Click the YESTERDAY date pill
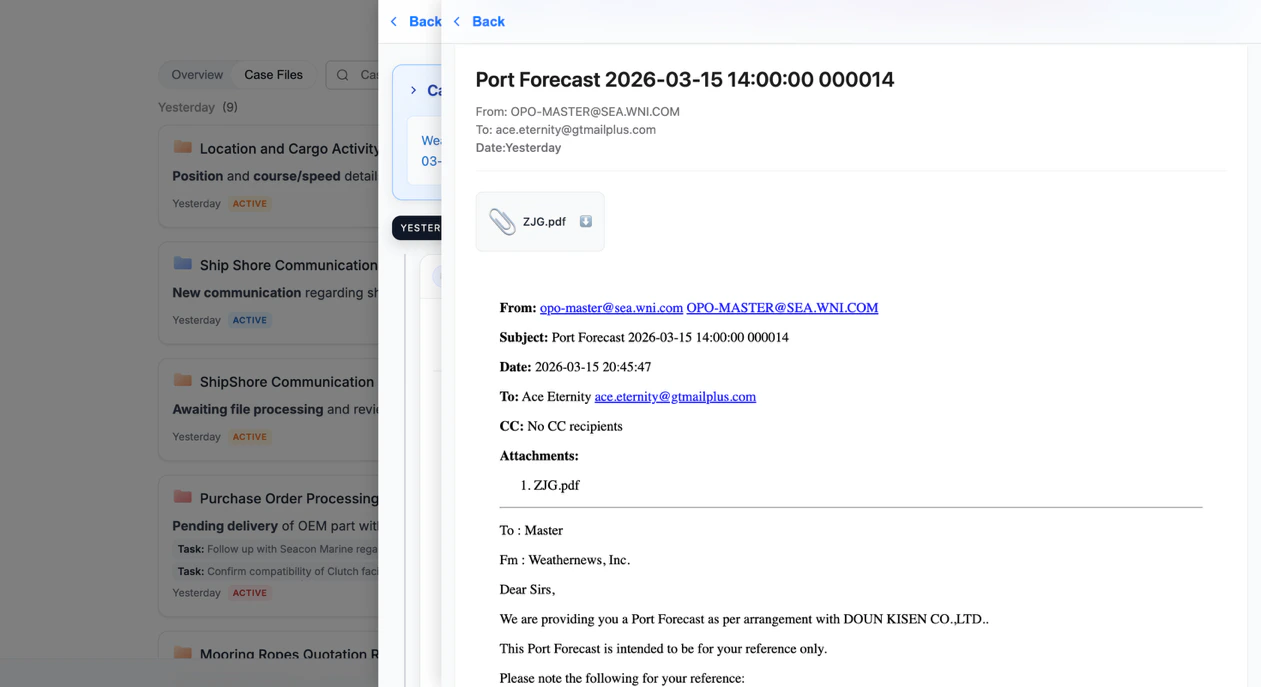This screenshot has height=687, width=1261. click(419, 227)
